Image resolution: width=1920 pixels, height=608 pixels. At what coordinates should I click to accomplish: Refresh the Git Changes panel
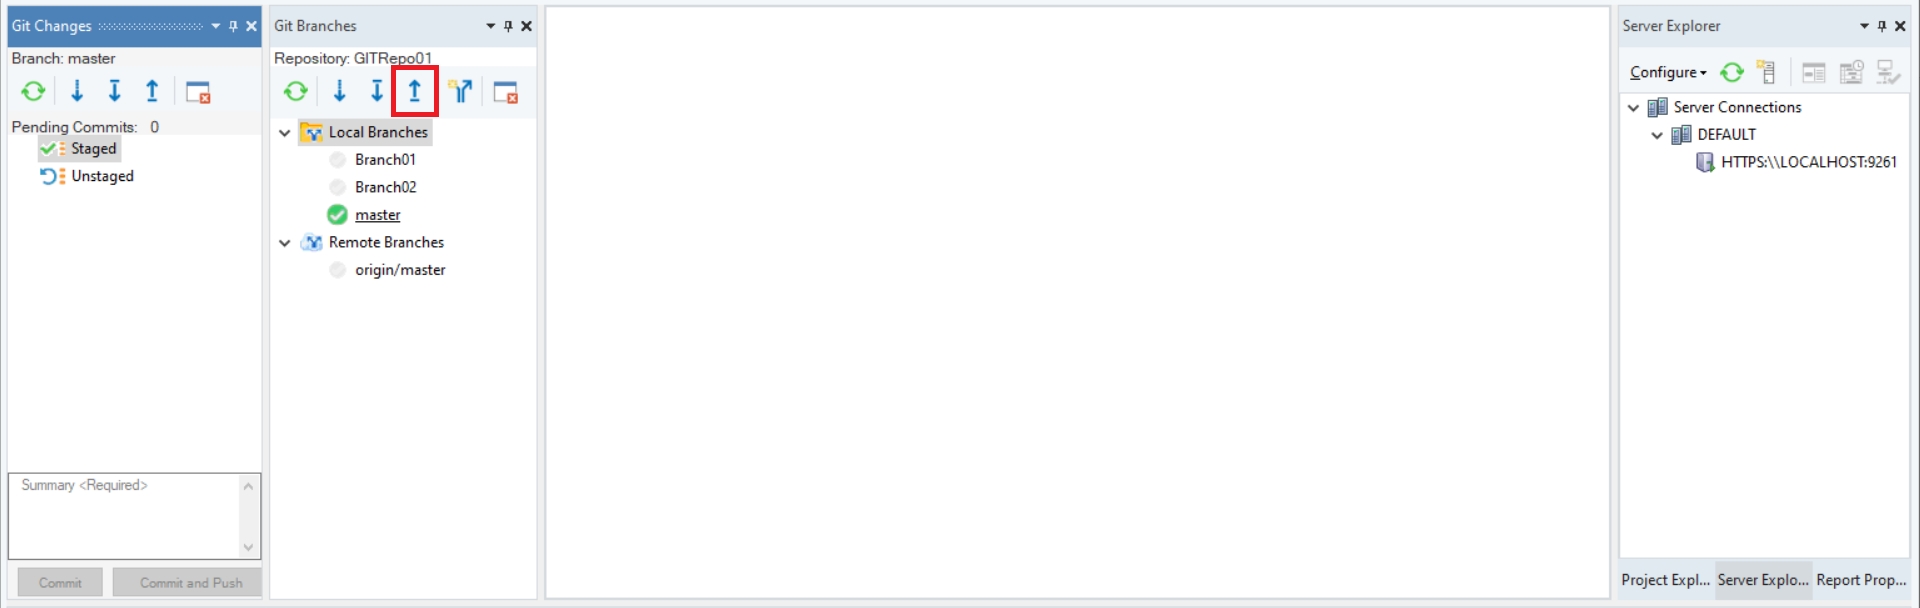click(33, 92)
